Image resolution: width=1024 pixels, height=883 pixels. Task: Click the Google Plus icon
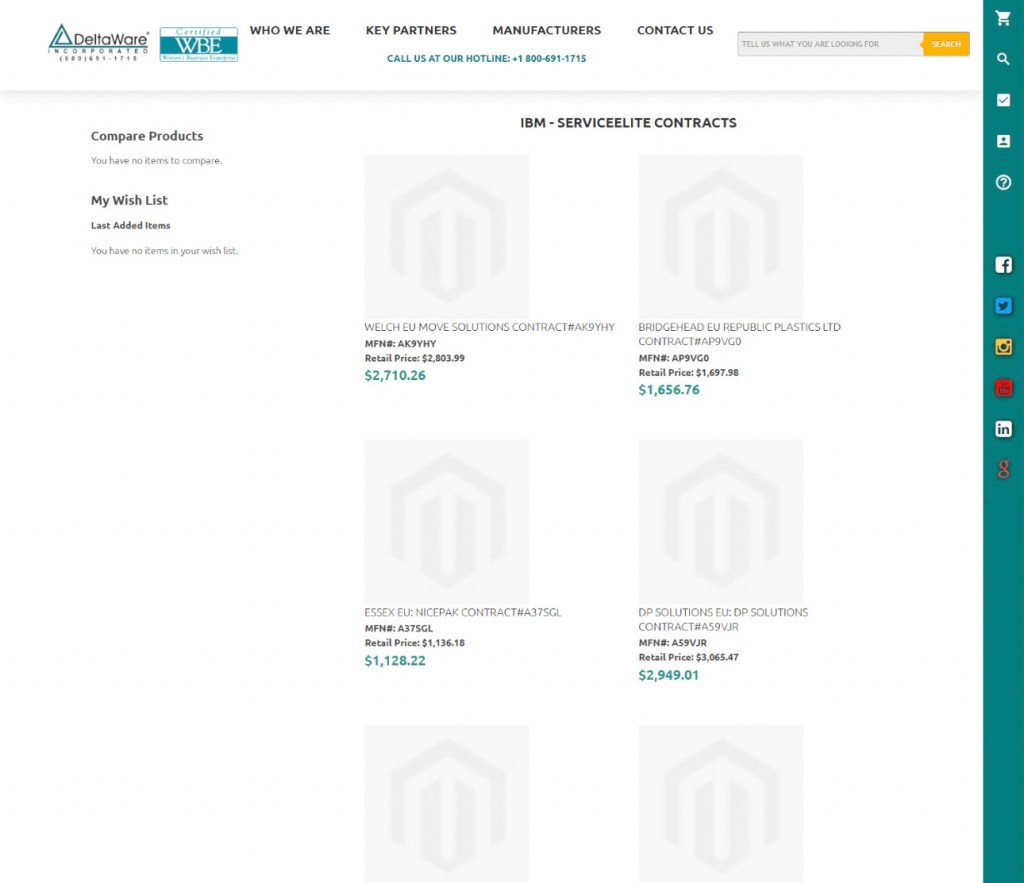[x=1003, y=470]
